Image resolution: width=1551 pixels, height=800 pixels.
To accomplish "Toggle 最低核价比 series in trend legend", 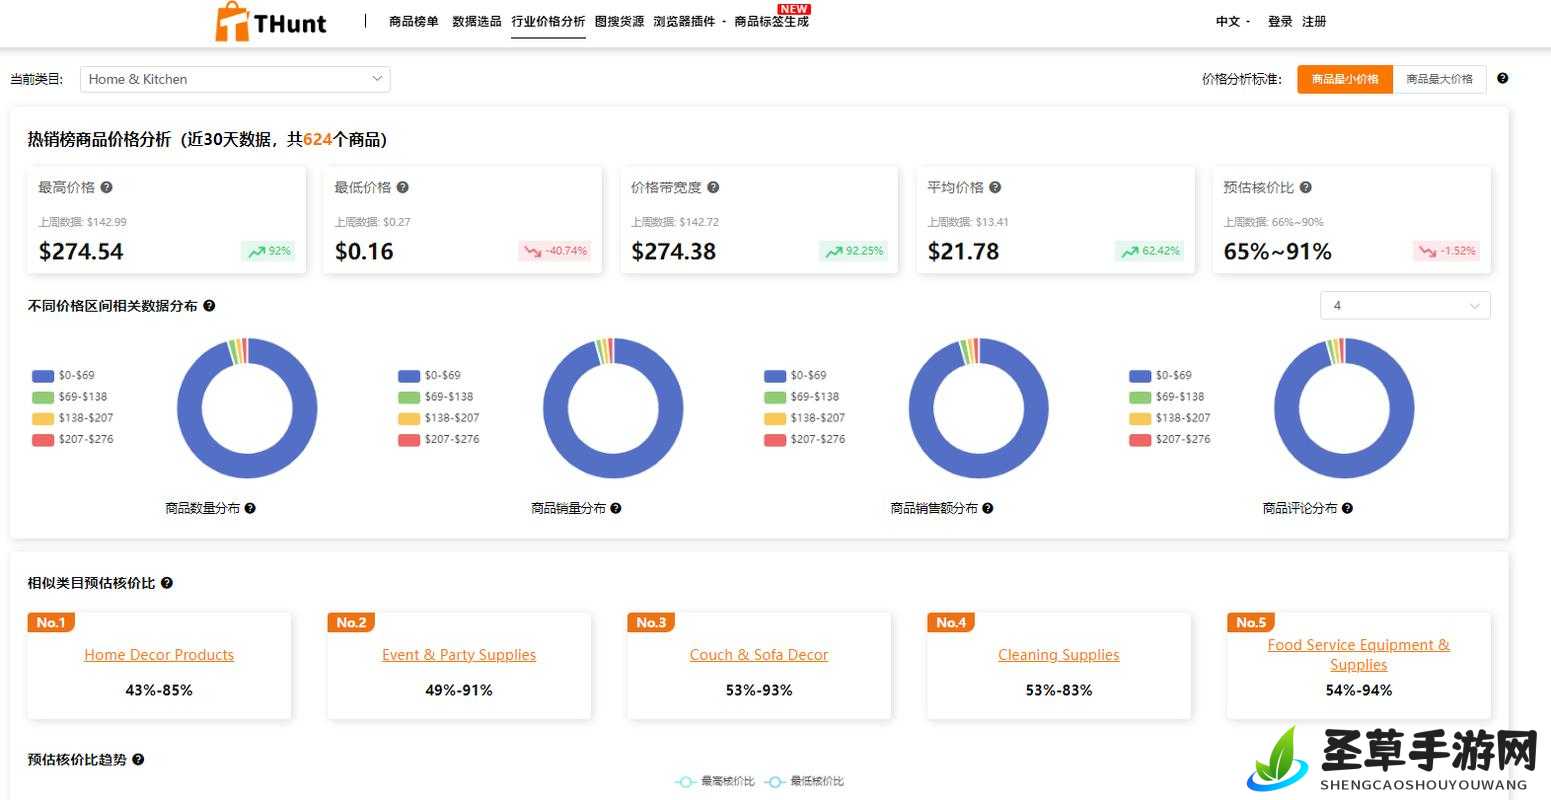I will [x=804, y=782].
